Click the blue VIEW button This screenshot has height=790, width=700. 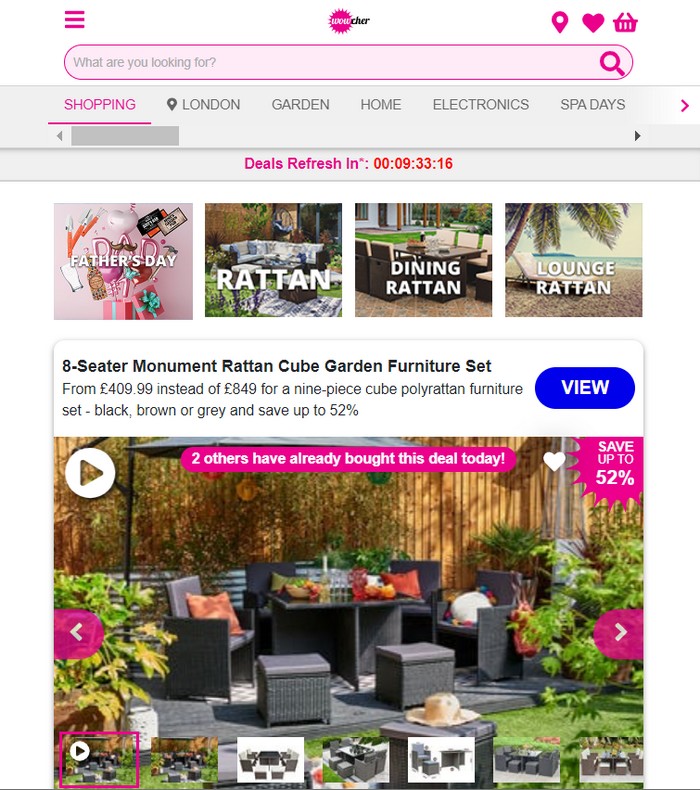[585, 388]
